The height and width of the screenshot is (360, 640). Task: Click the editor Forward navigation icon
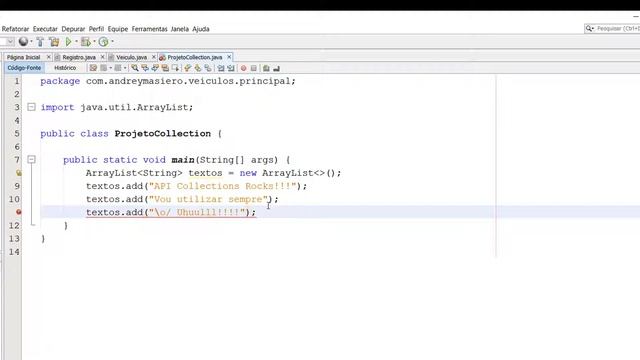(x=118, y=68)
